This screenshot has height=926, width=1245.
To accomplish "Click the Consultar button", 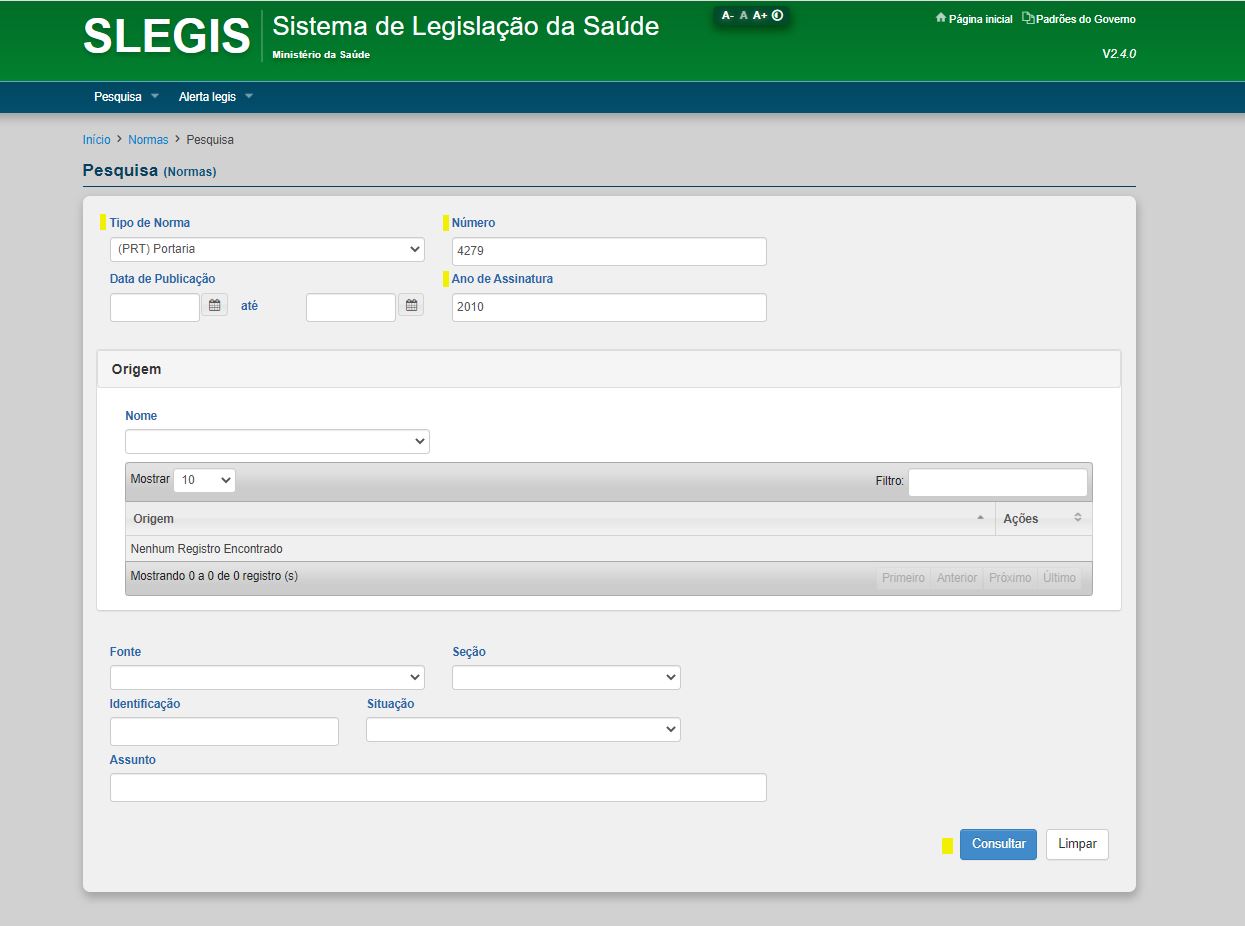I will [998, 844].
